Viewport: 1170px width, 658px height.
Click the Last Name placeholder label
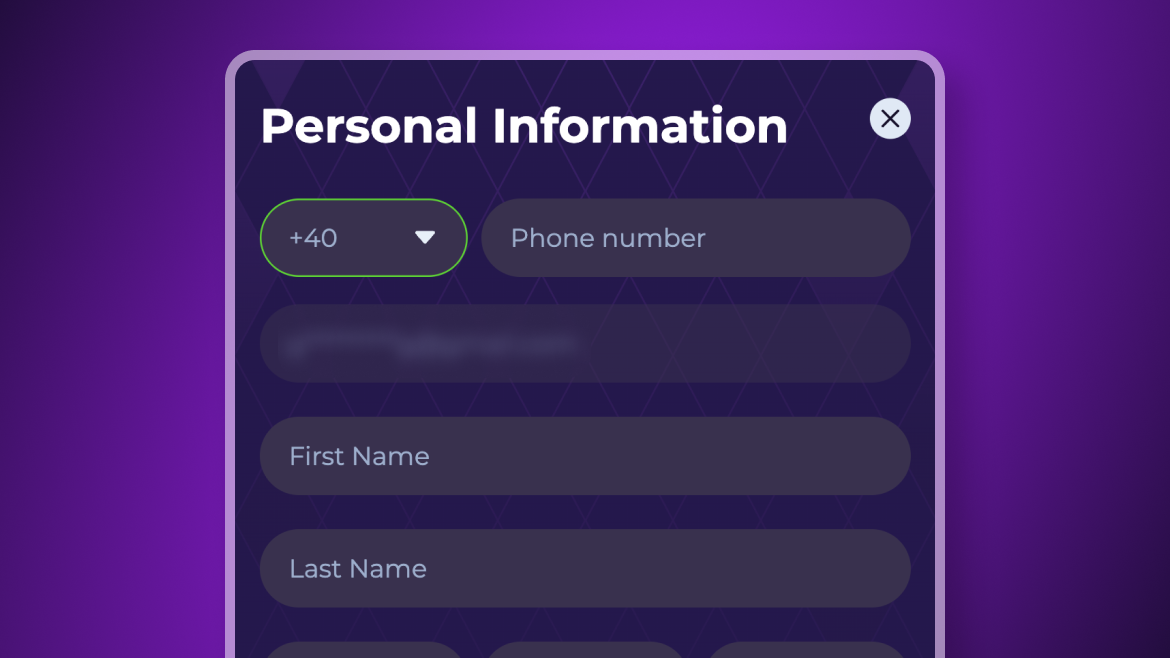pyautogui.click(x=358, y=568)
